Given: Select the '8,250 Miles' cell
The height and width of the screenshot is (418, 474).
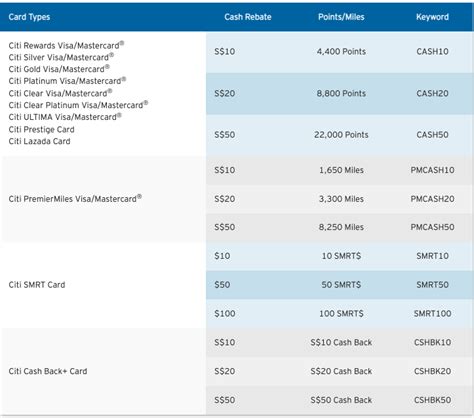Looking at the screenshot, I should coord(341,227).
